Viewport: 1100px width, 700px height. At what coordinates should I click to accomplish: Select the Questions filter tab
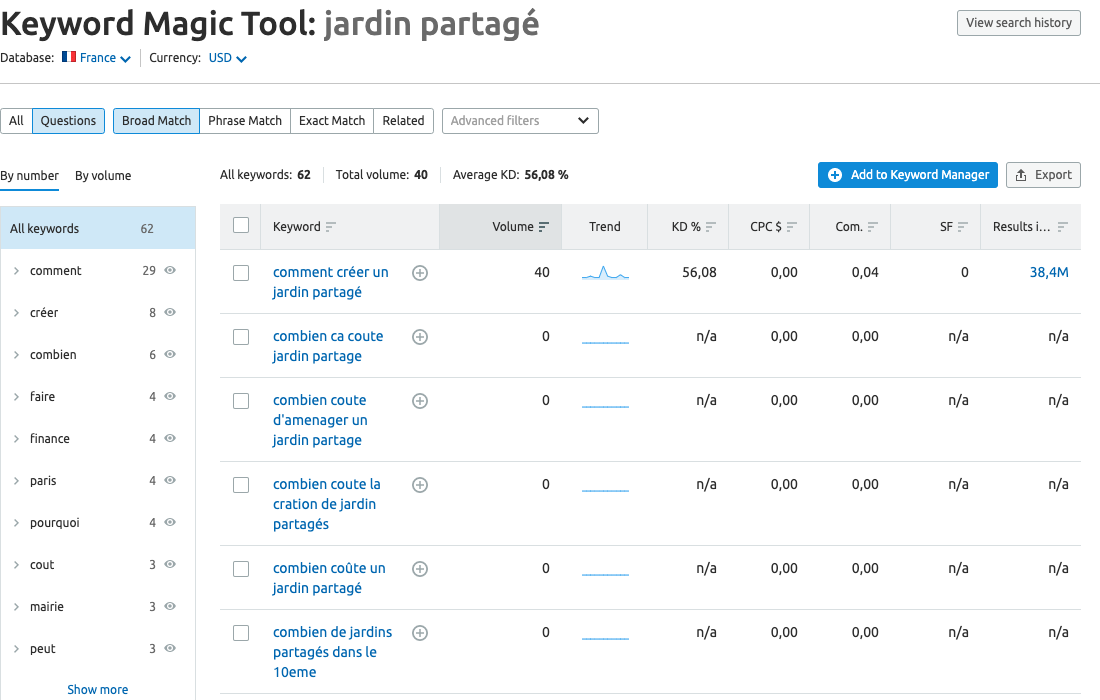click(68, 121)
